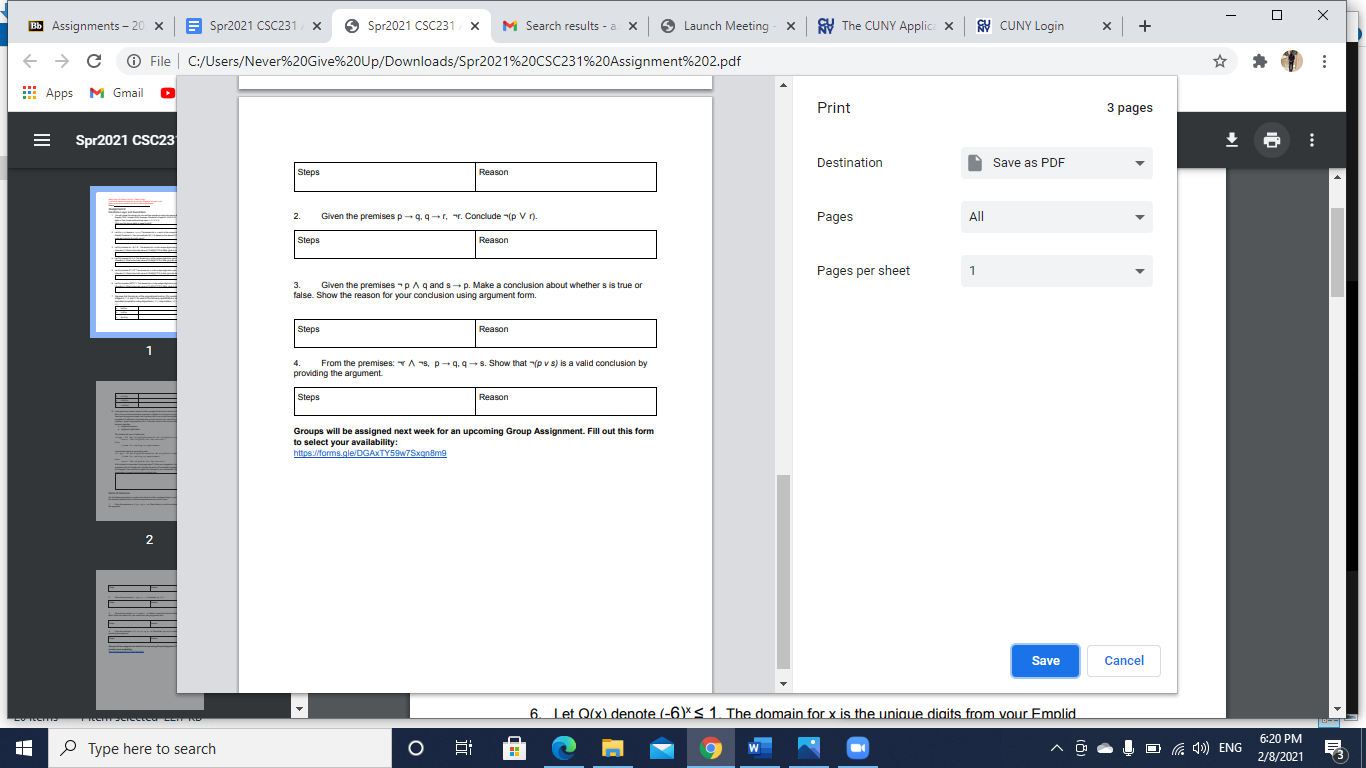Reload the current page

[94, 61]
